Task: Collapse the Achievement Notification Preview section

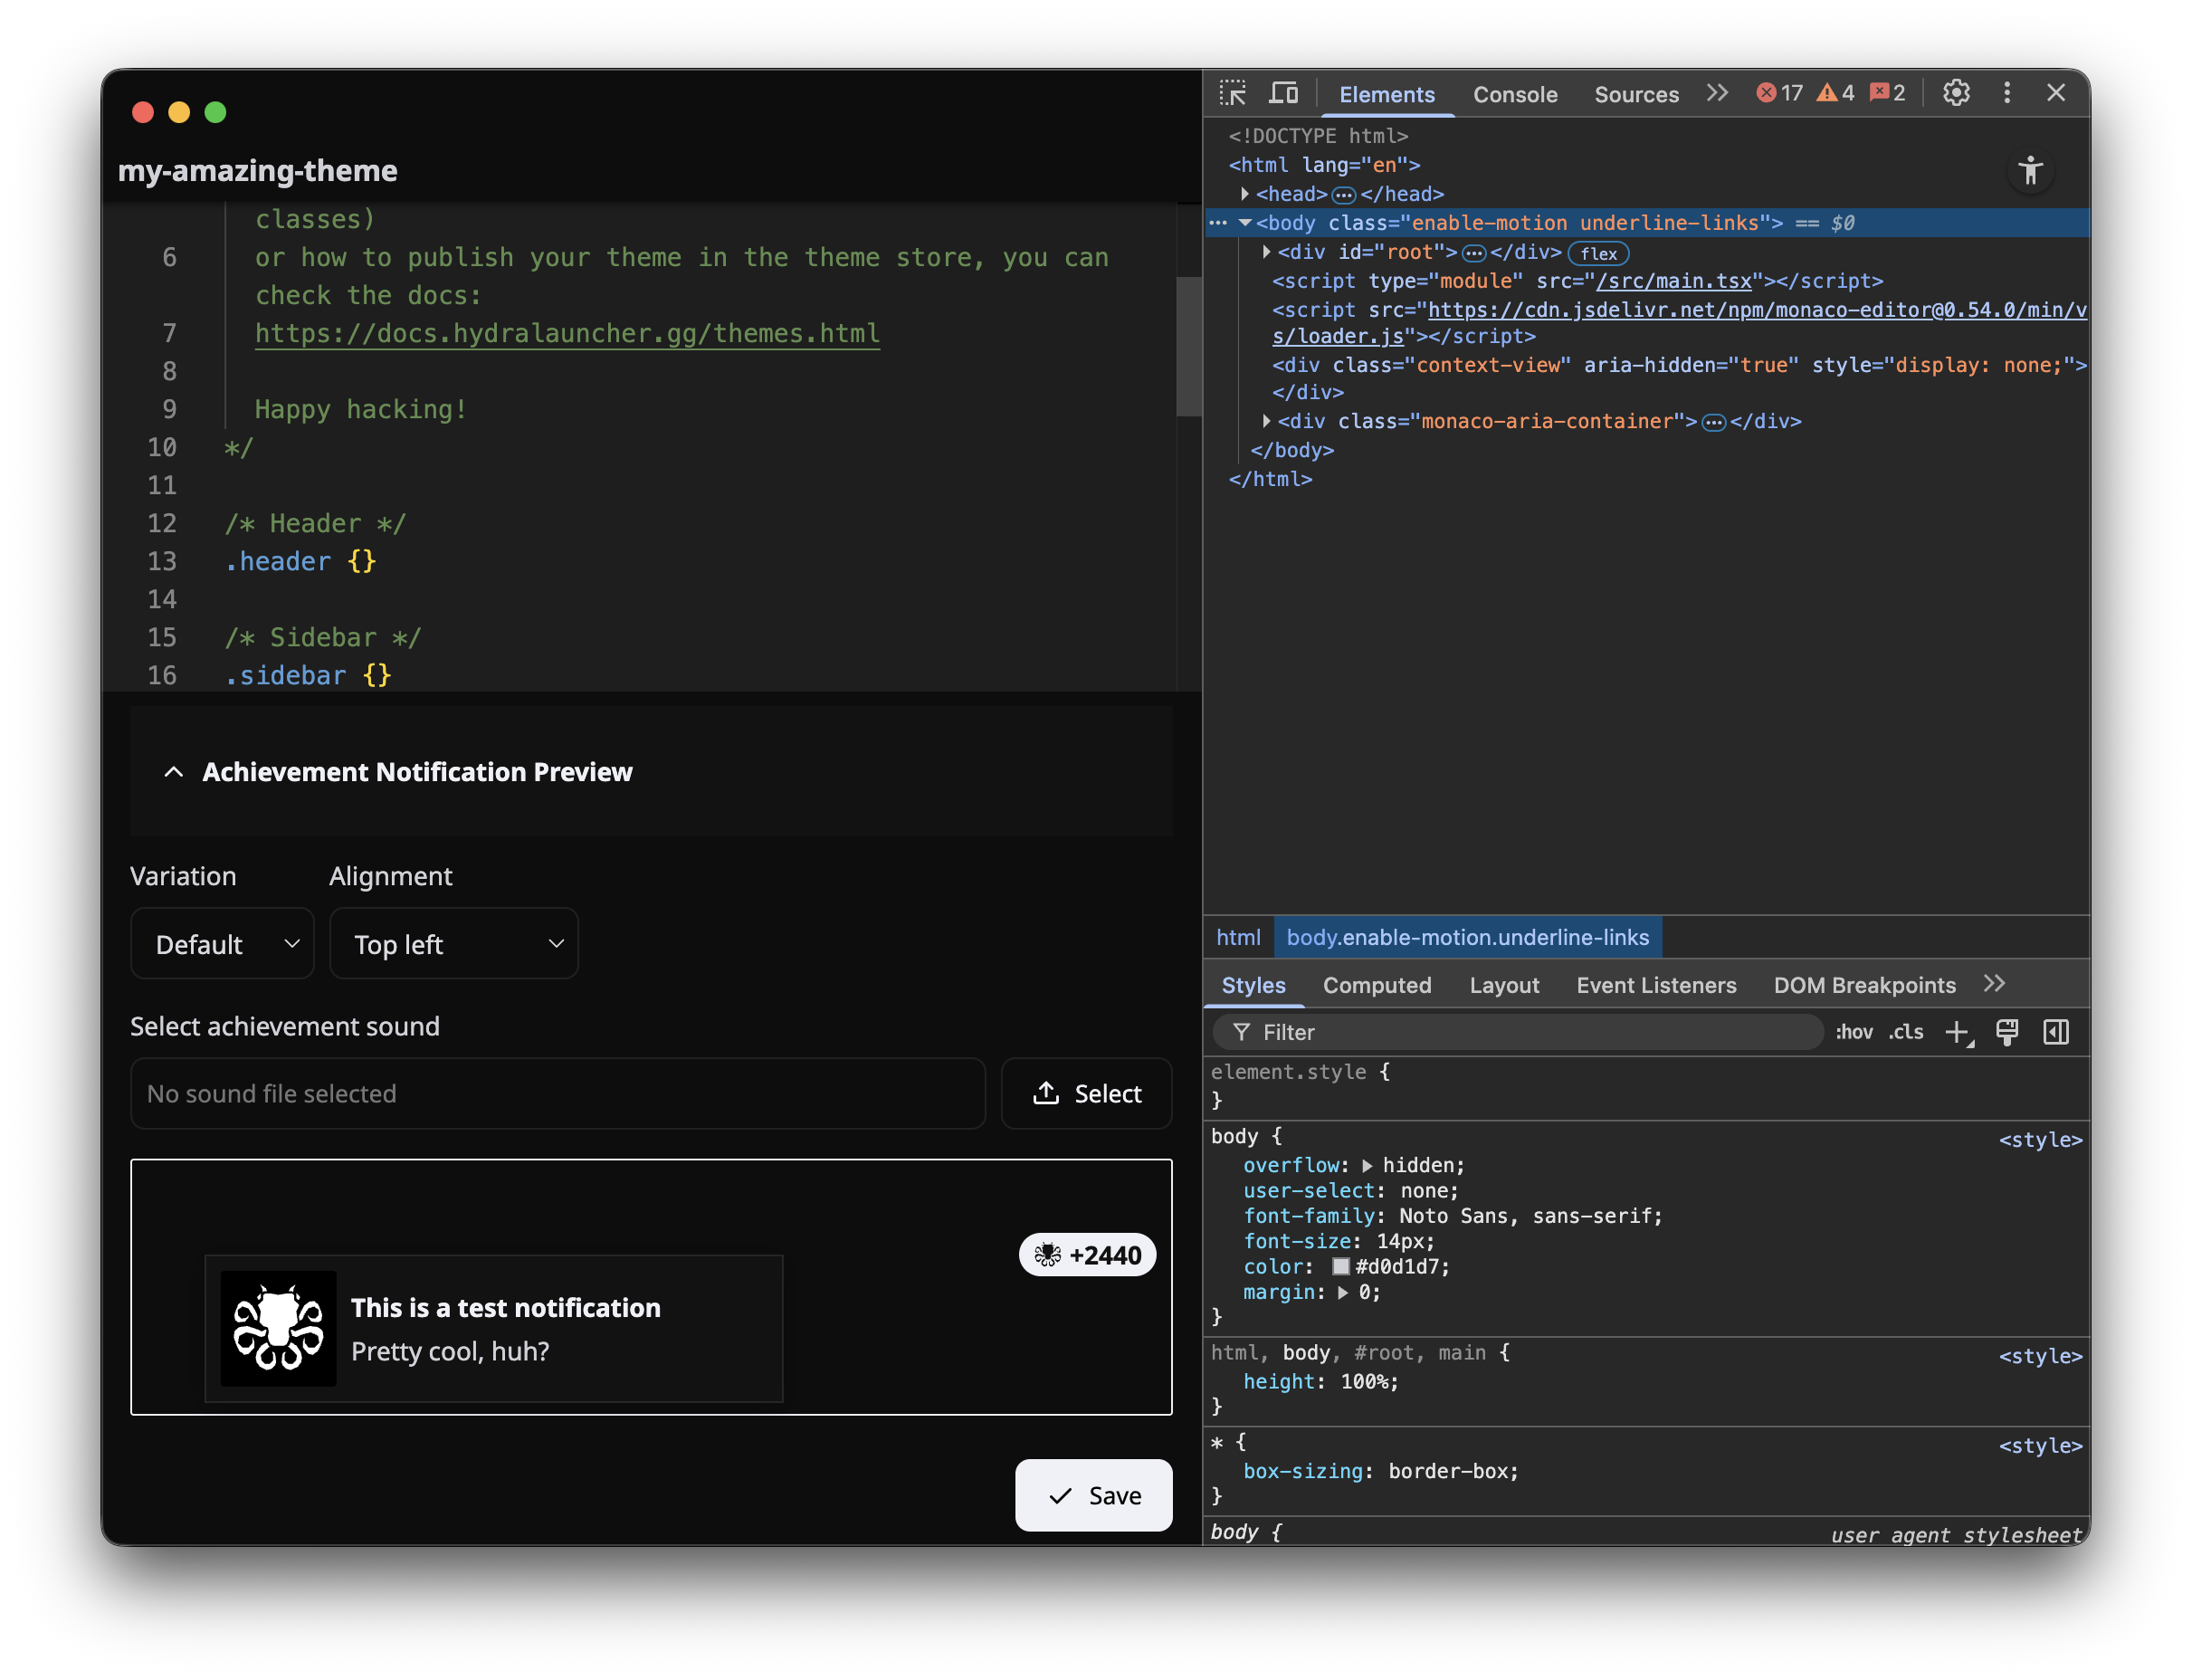Action: point(173,771)
